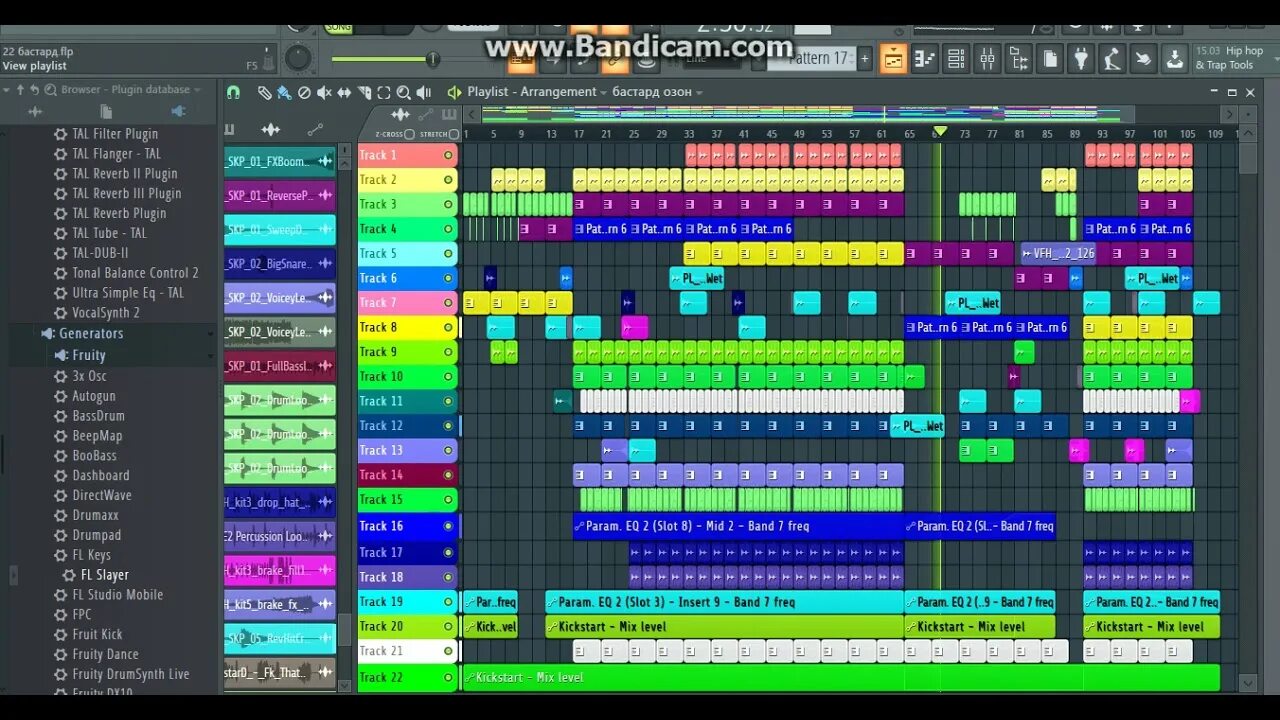Select the E2 Percussion Loo.. picker item
Image resolution: width=1280 pixels, height=720 pixels.
pyautogui.click(x=280, y=537)
